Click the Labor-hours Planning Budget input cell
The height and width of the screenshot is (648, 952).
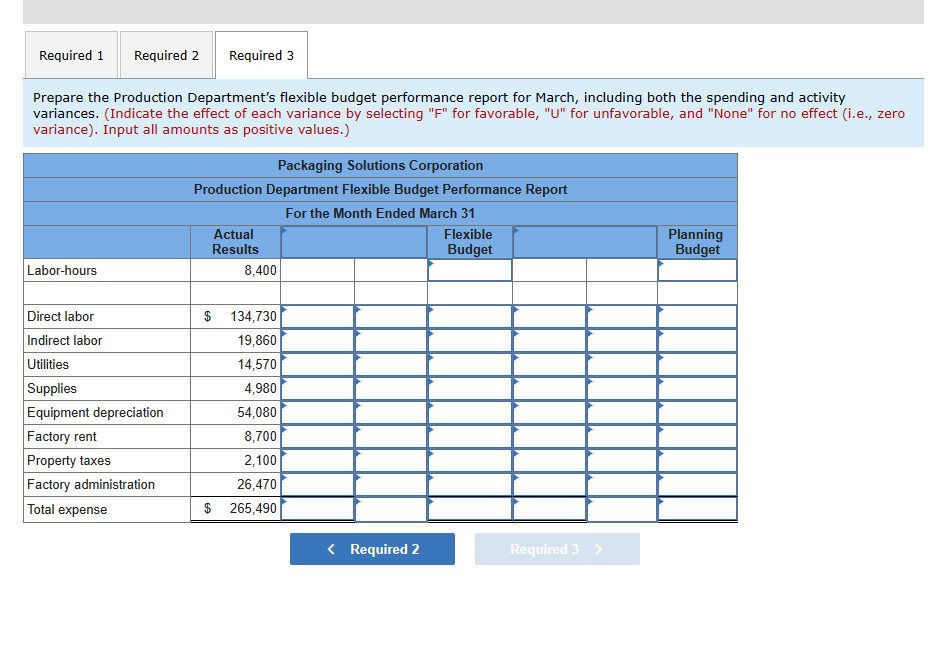pyautogui.click(x=697, y=270)
